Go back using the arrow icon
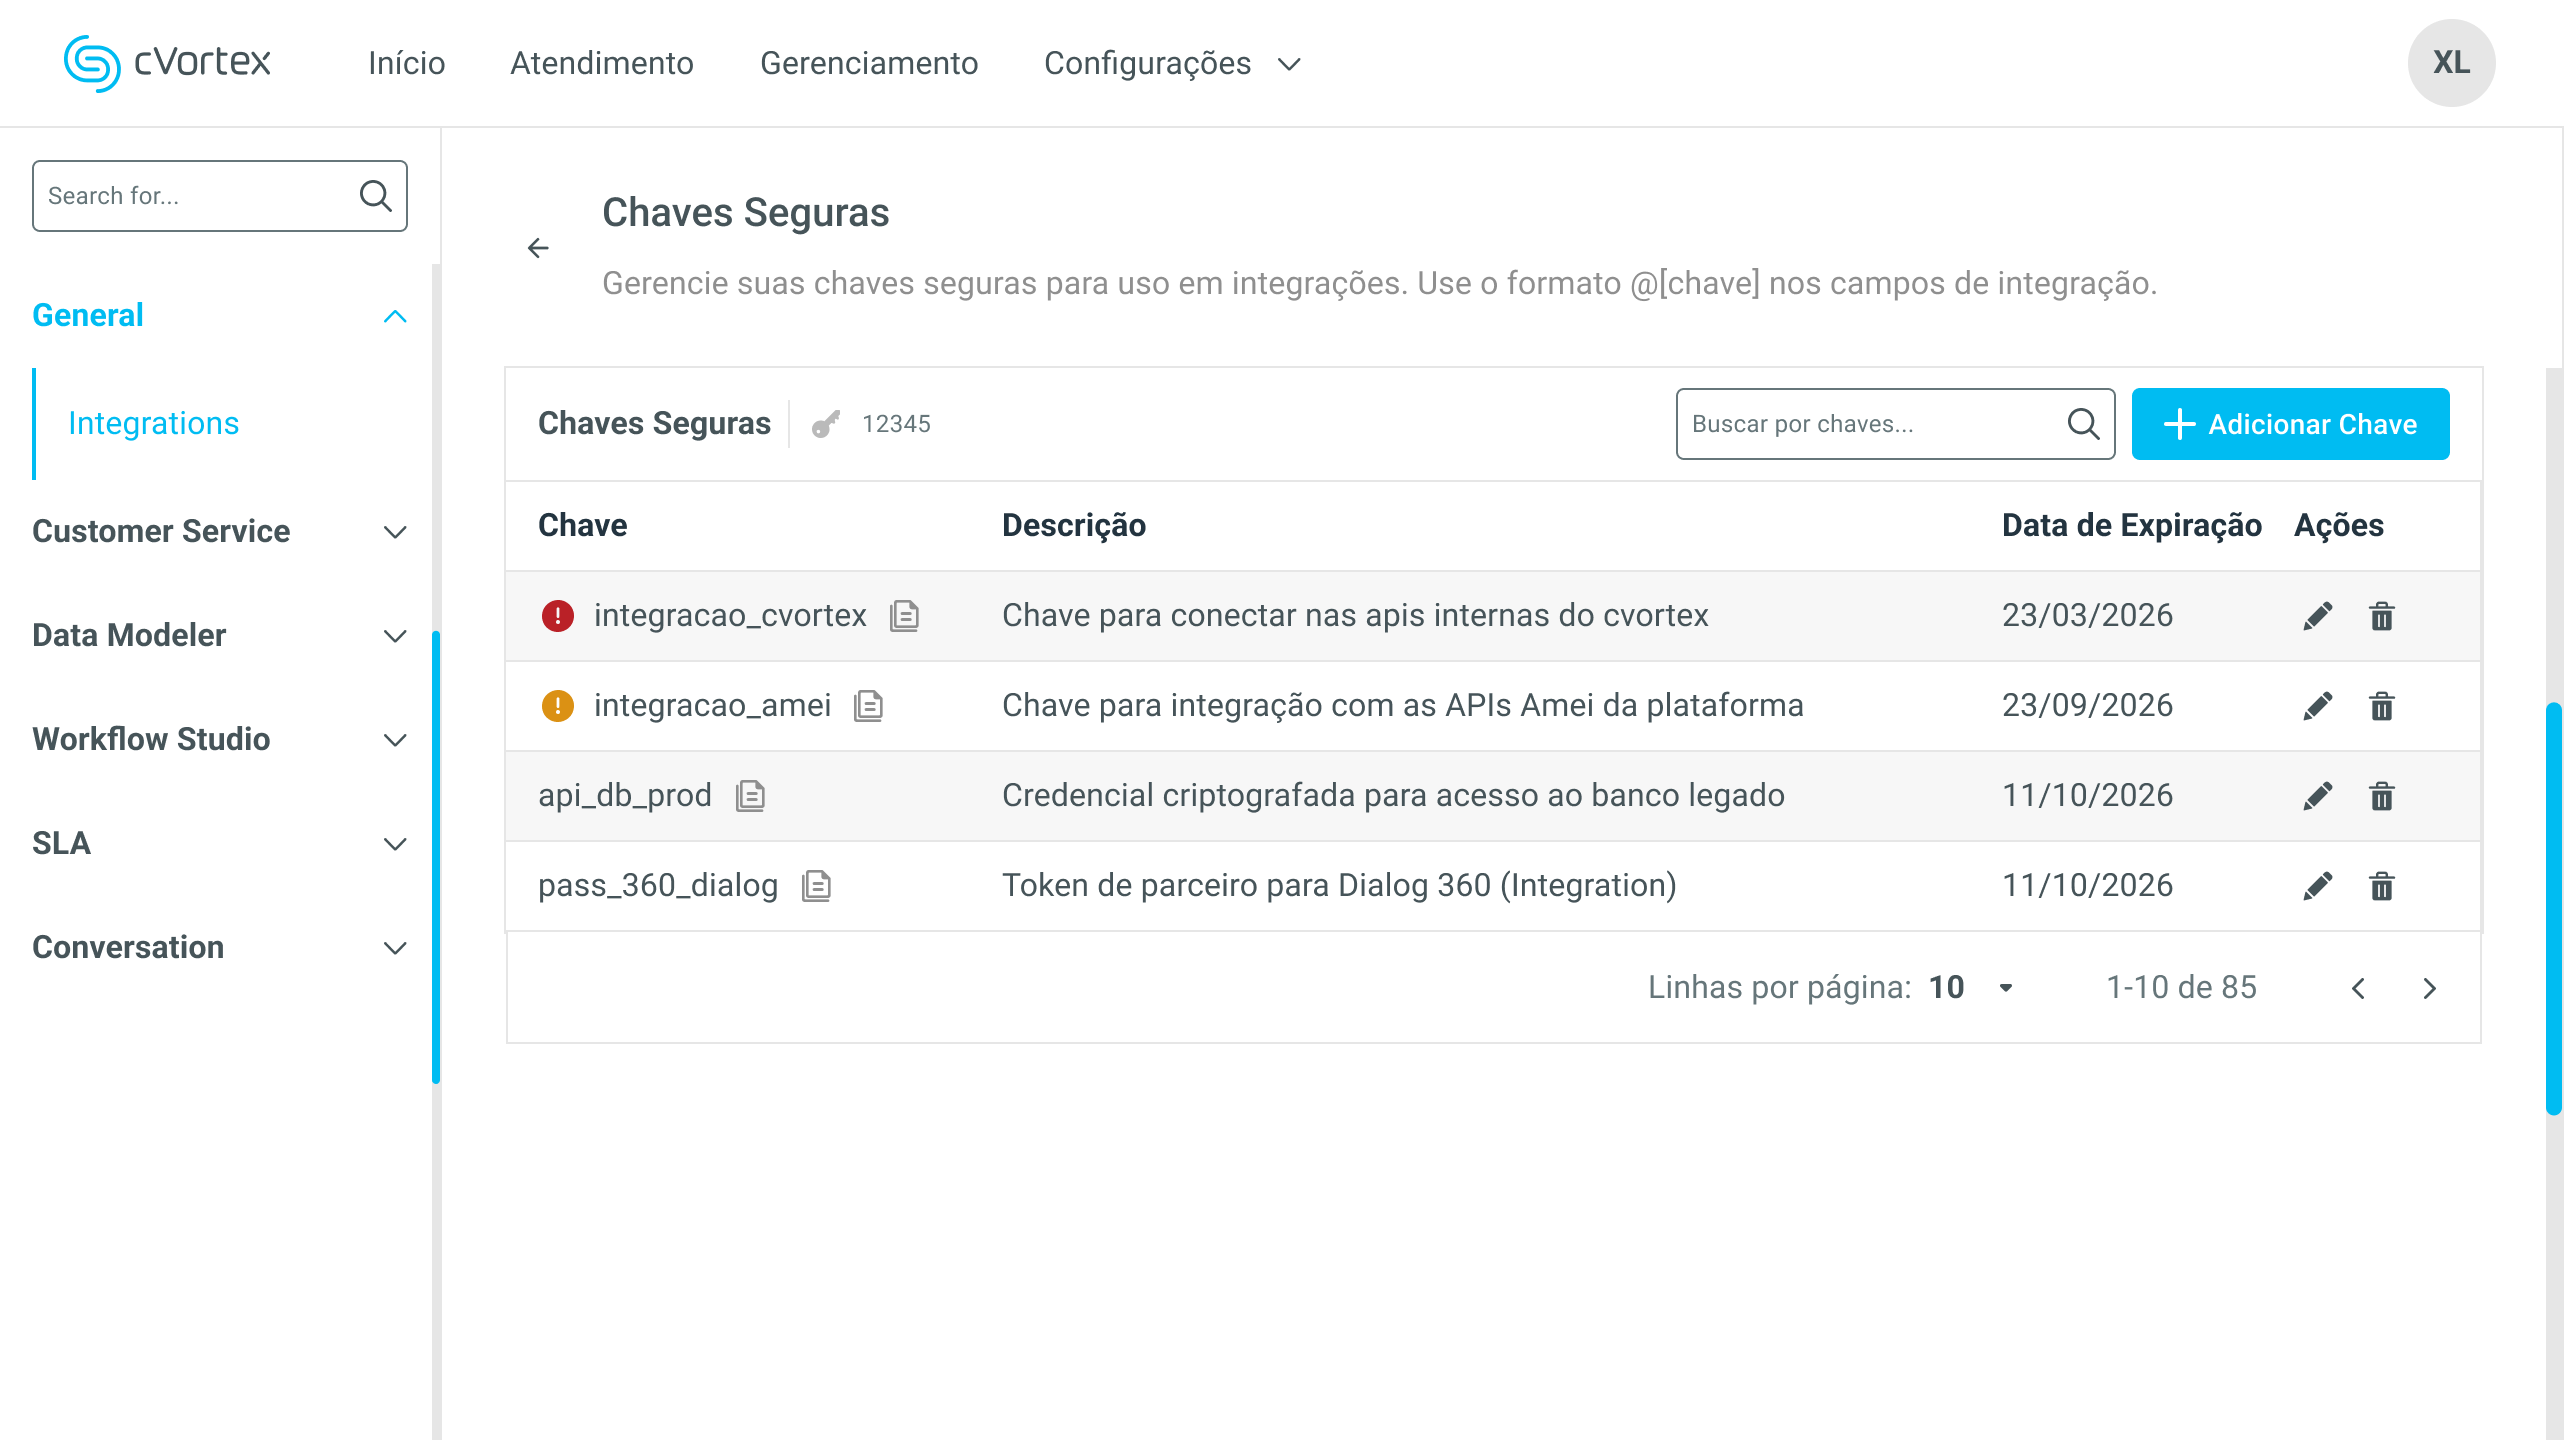 538,248
